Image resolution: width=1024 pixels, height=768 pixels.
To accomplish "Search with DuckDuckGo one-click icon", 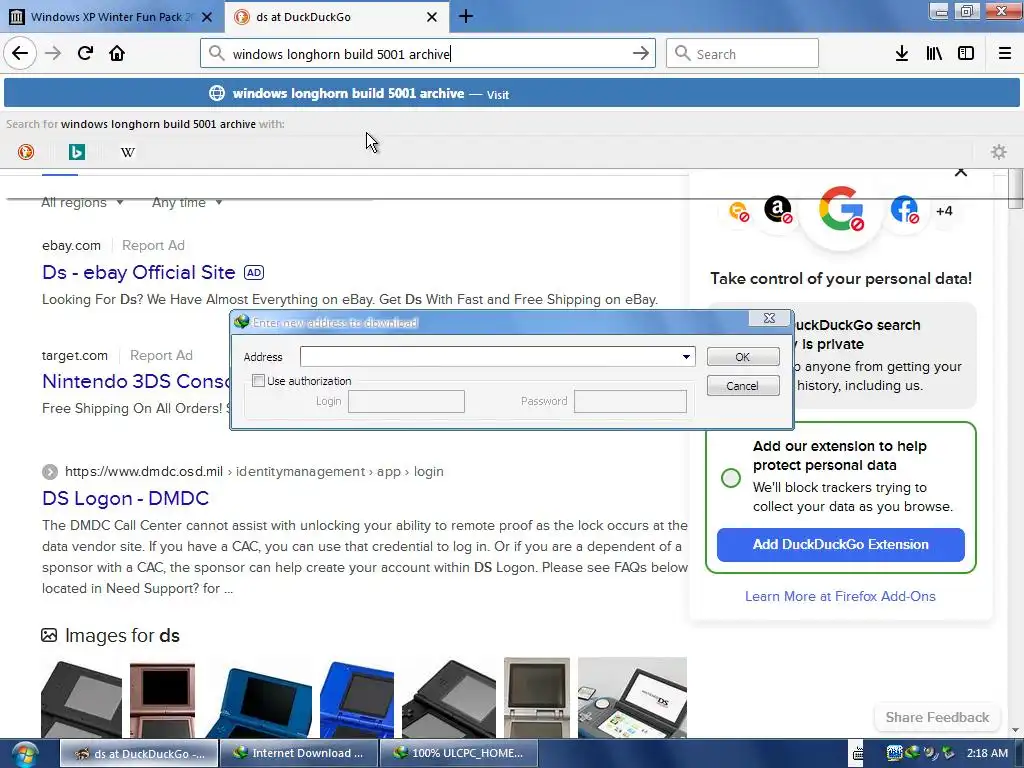I will [26, 152].
